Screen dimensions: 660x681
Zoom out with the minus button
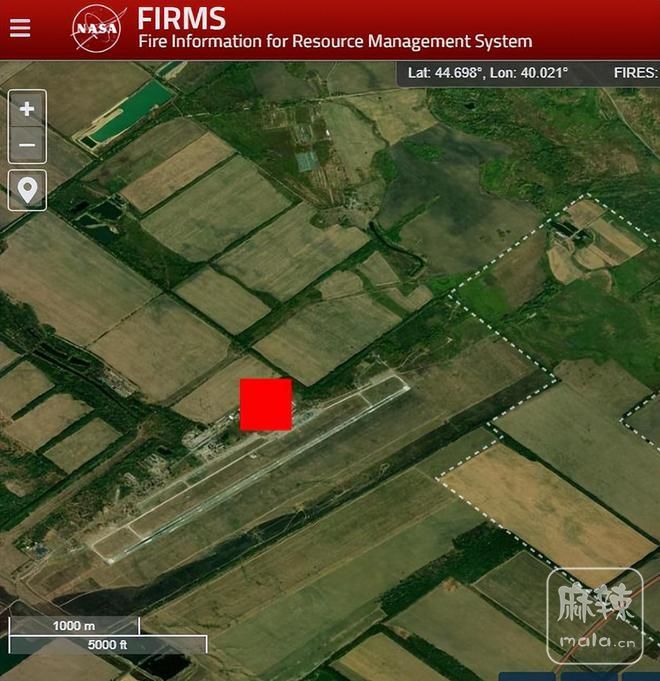coord(27,145)
